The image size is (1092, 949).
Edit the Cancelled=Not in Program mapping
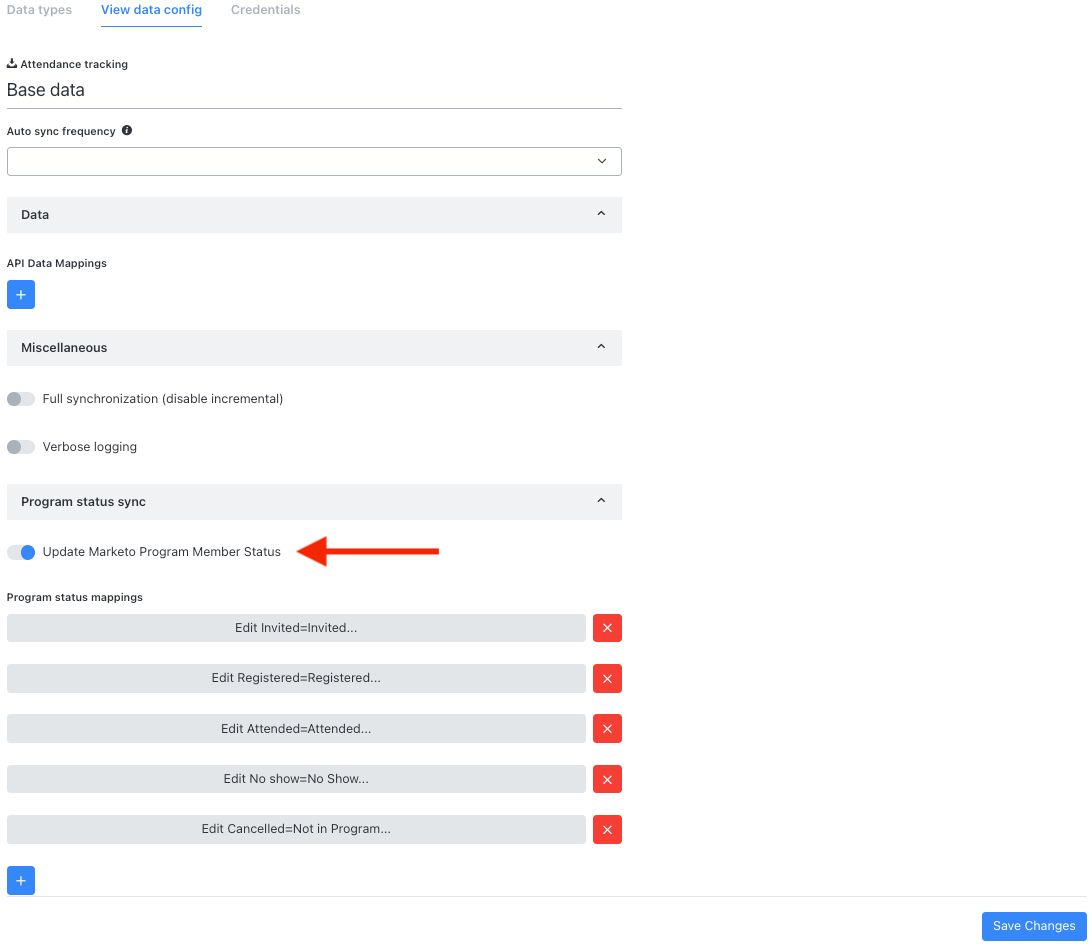(296, 829)
